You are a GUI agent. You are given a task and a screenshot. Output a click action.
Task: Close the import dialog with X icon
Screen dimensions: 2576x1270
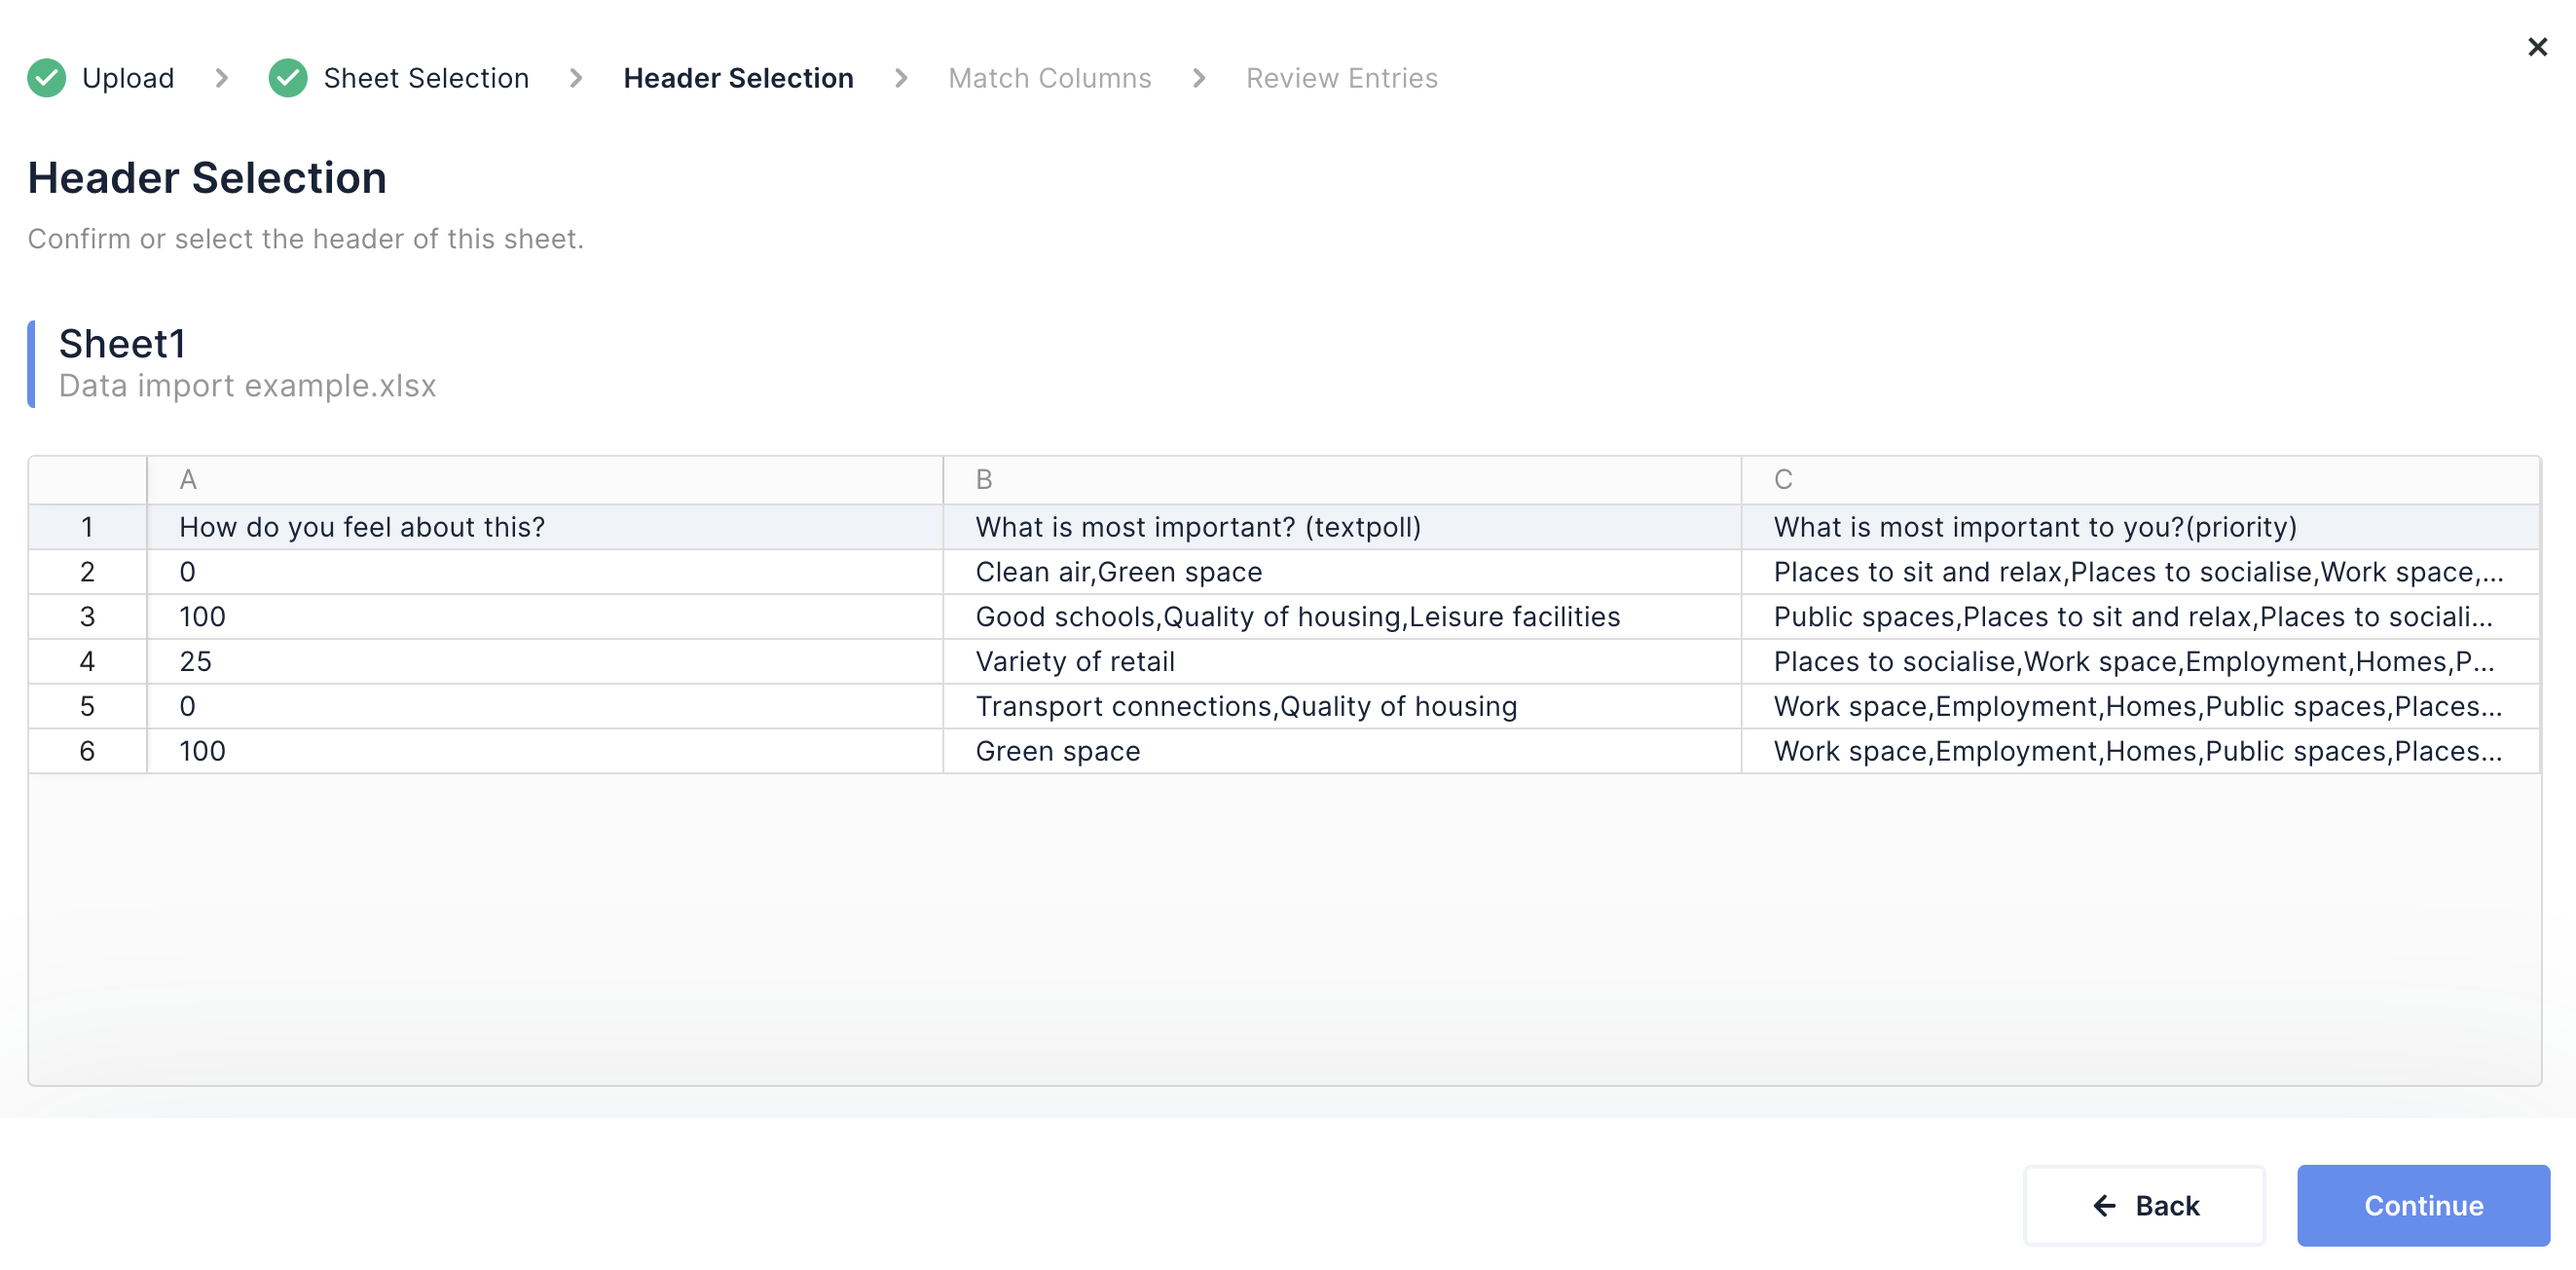click(2536, 47)
